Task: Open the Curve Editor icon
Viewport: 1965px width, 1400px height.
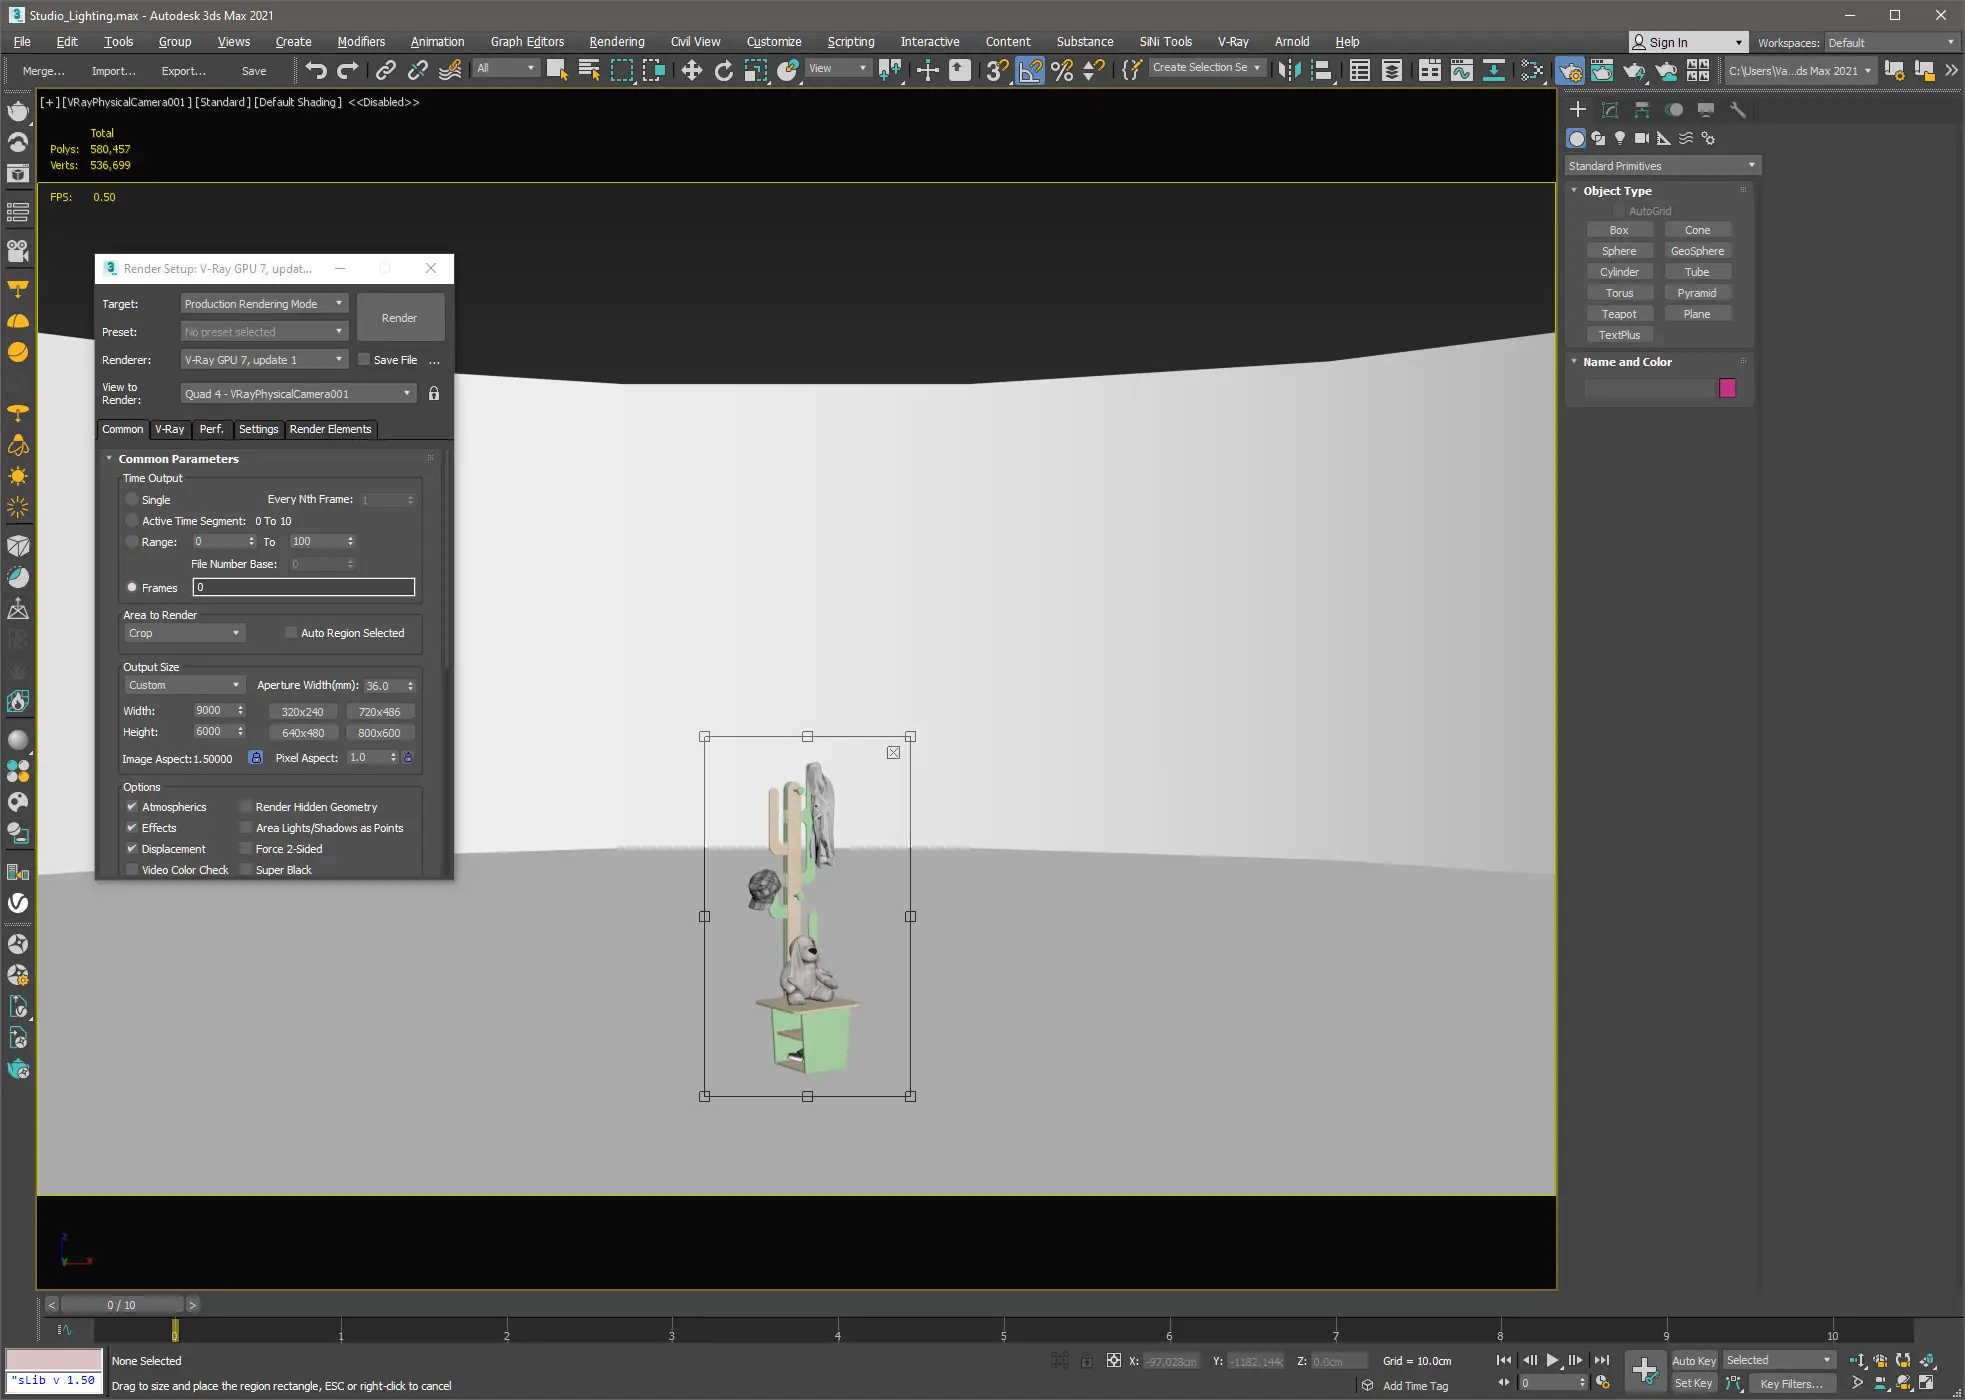Action: (x=1461, y=70)
